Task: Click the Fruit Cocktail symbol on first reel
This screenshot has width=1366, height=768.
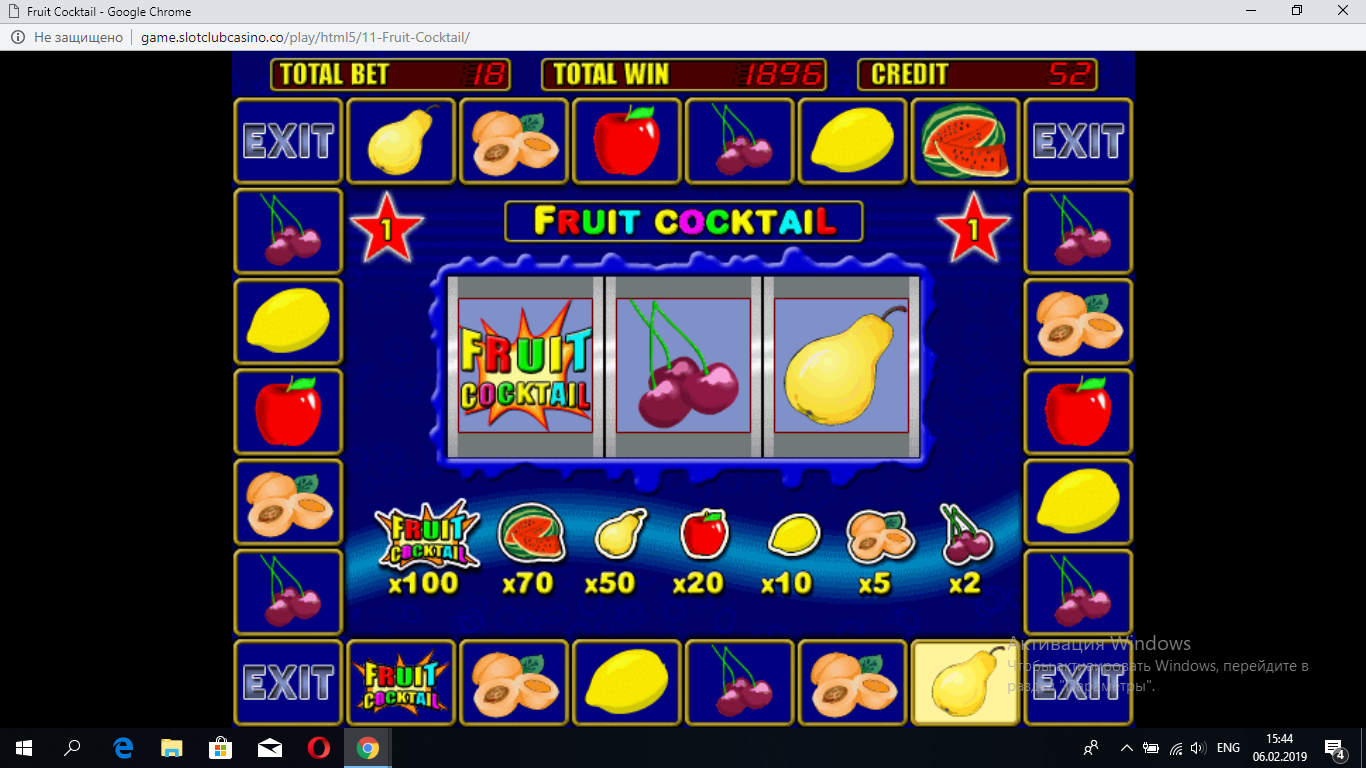Action: 525,365
